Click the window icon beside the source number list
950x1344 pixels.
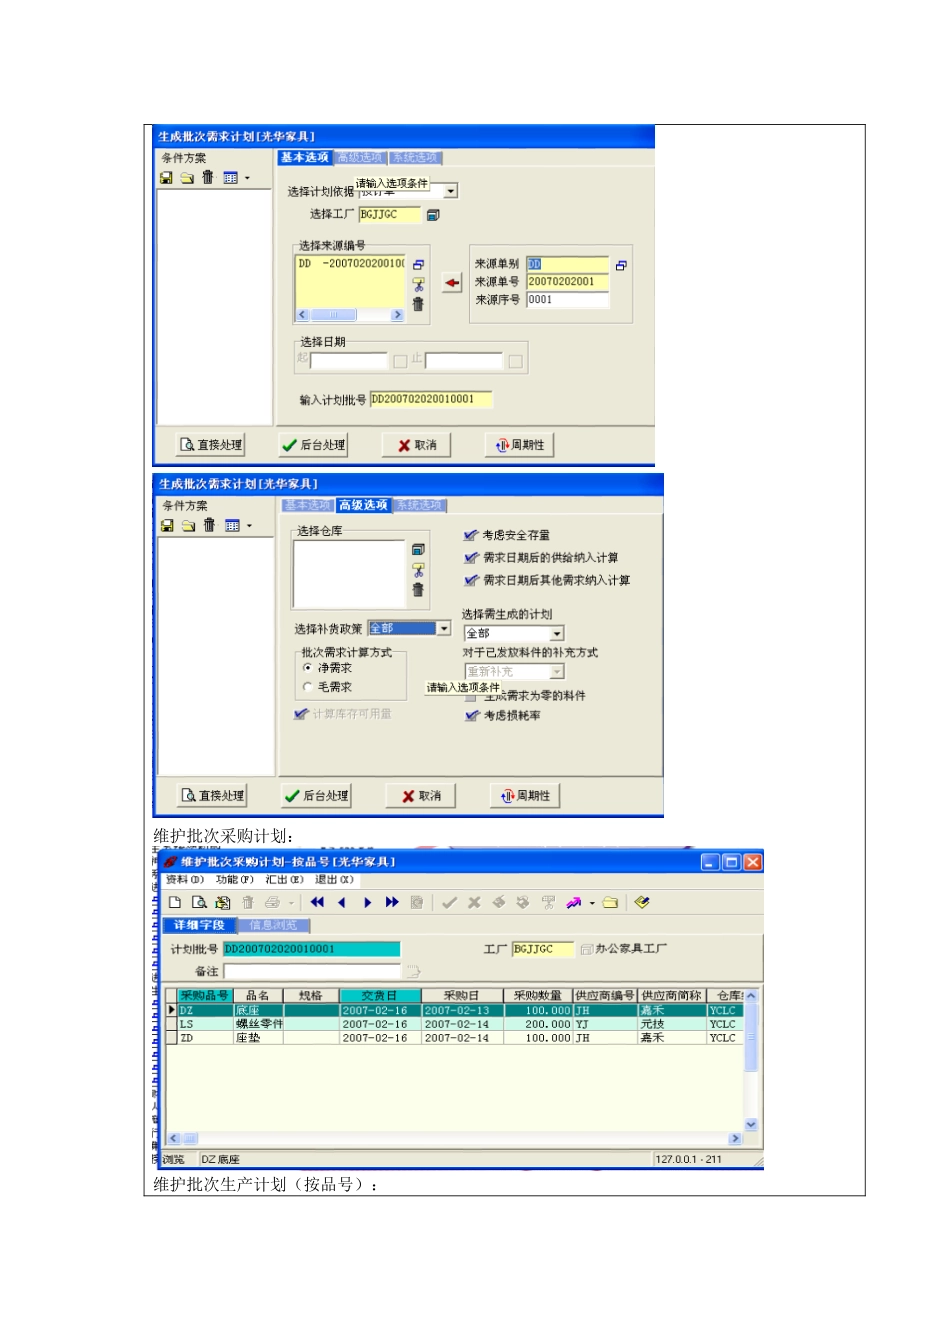coord(418,265)
